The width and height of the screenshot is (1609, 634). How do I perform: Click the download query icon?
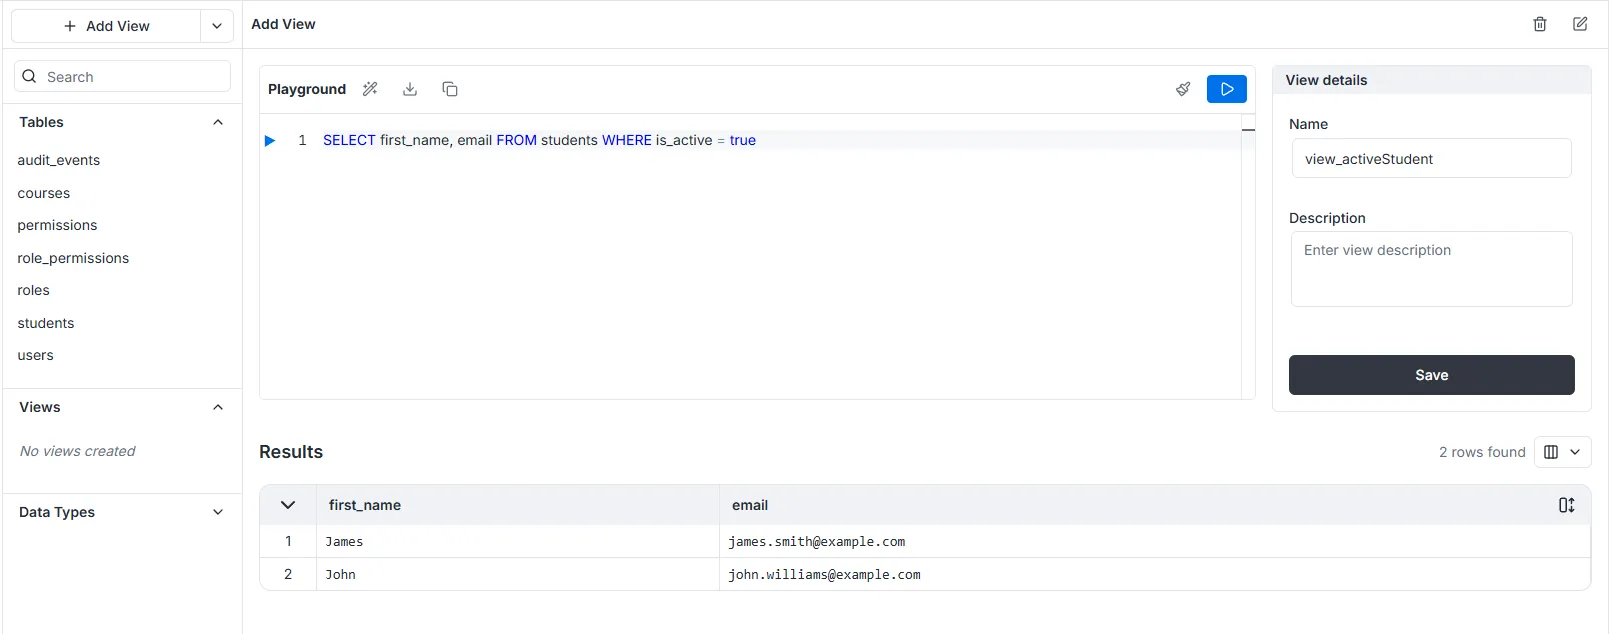point(410,89)
